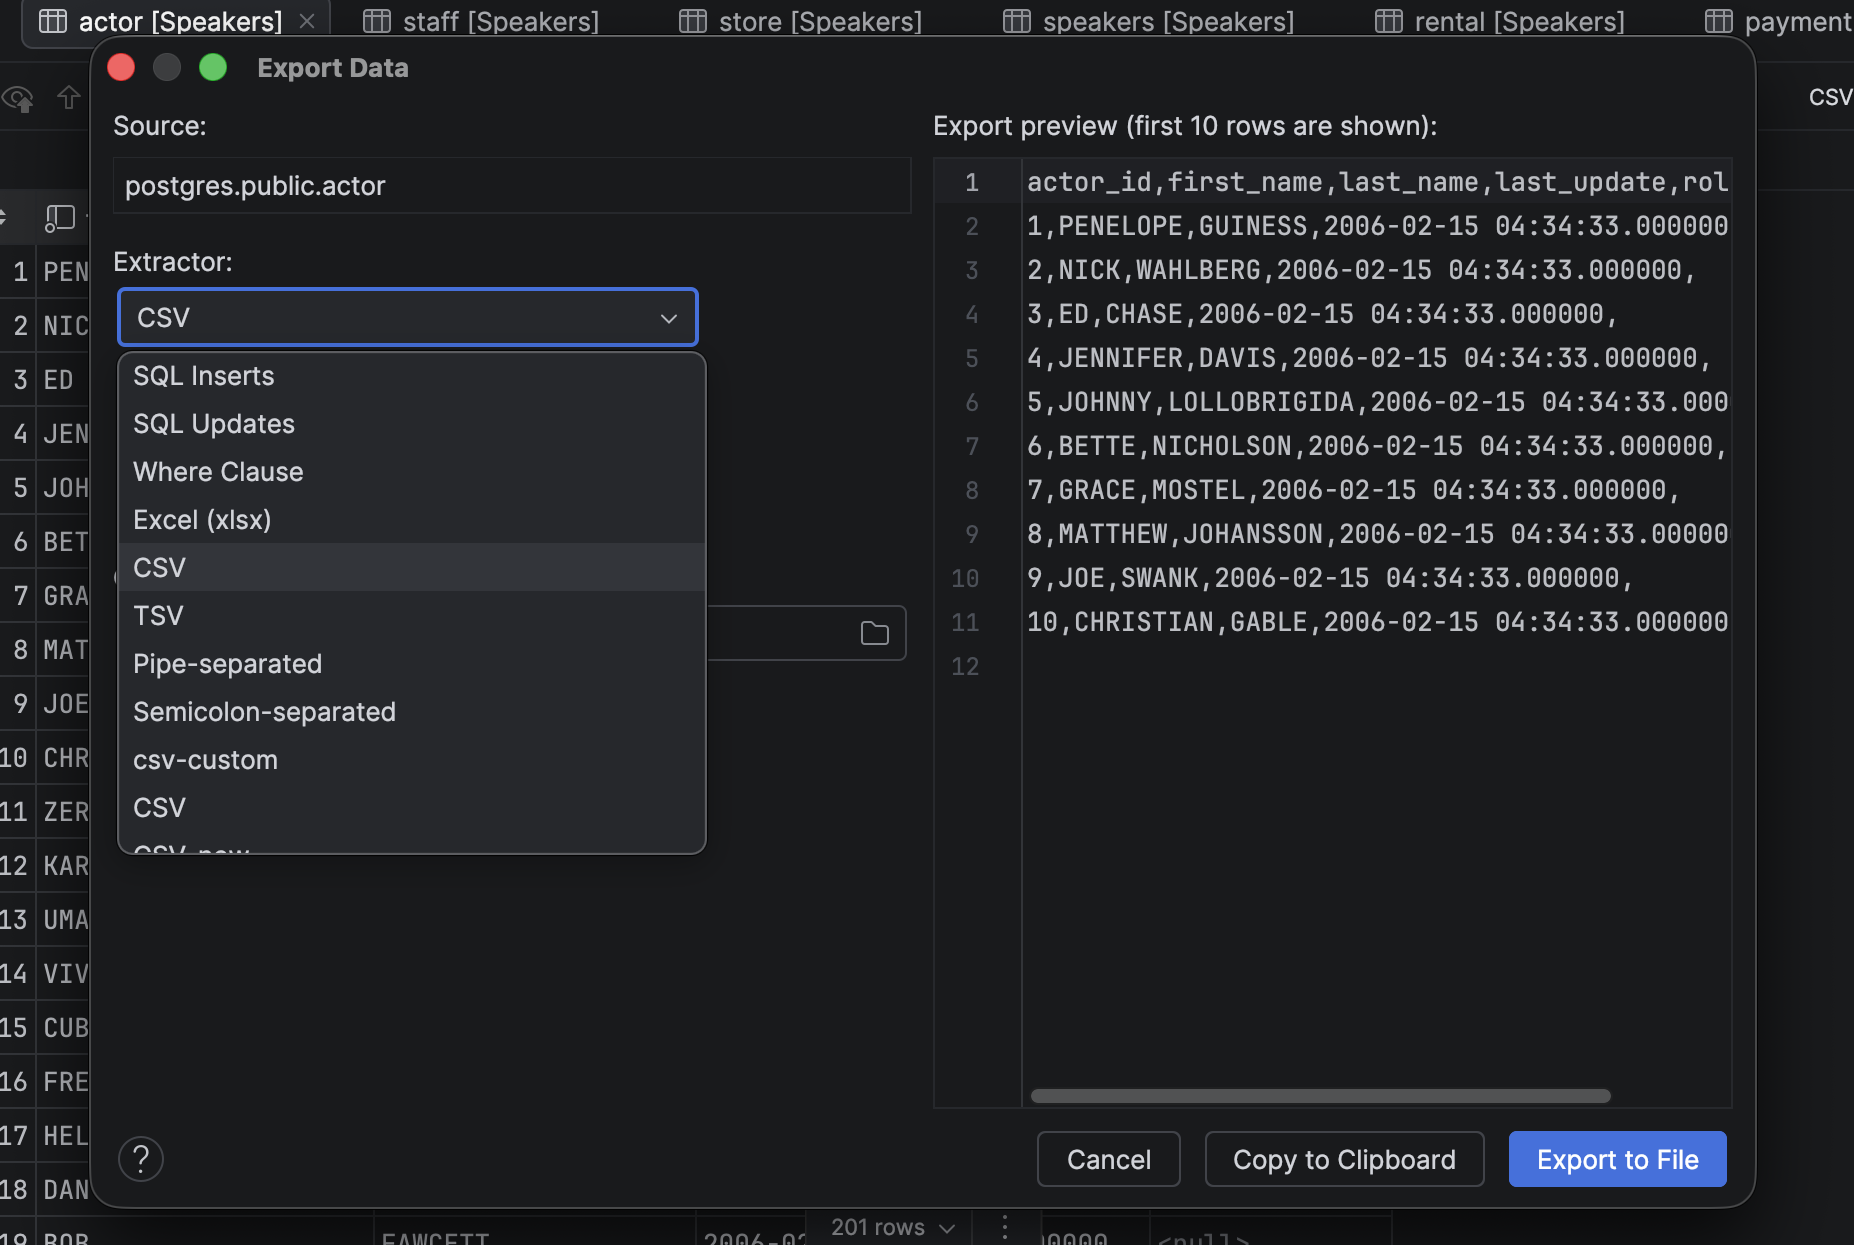Click the up arrow upload icon
1854x1245 pixels.
[68, 97]
